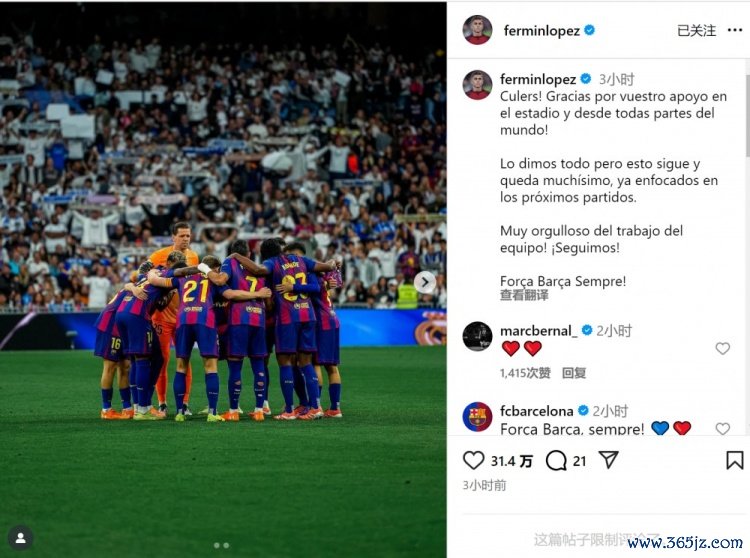The width and height of the screenshot is (750, 558).
Task: Reply to marcbernal_ with 回复
Action: point(574,373)
